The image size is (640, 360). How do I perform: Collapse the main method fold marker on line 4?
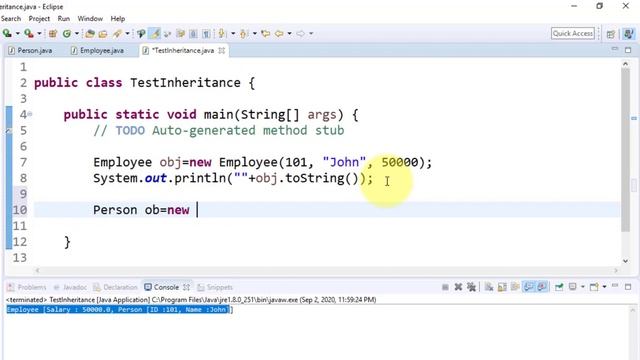[x=30, y=114]
